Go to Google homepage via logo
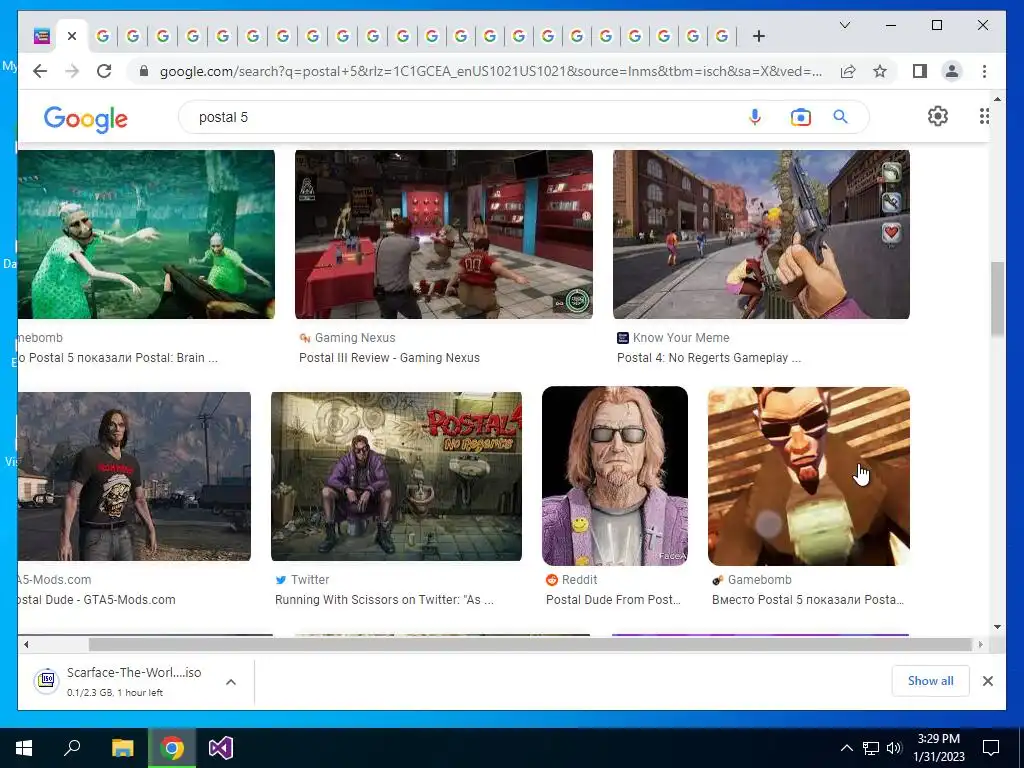 [86, 119]
